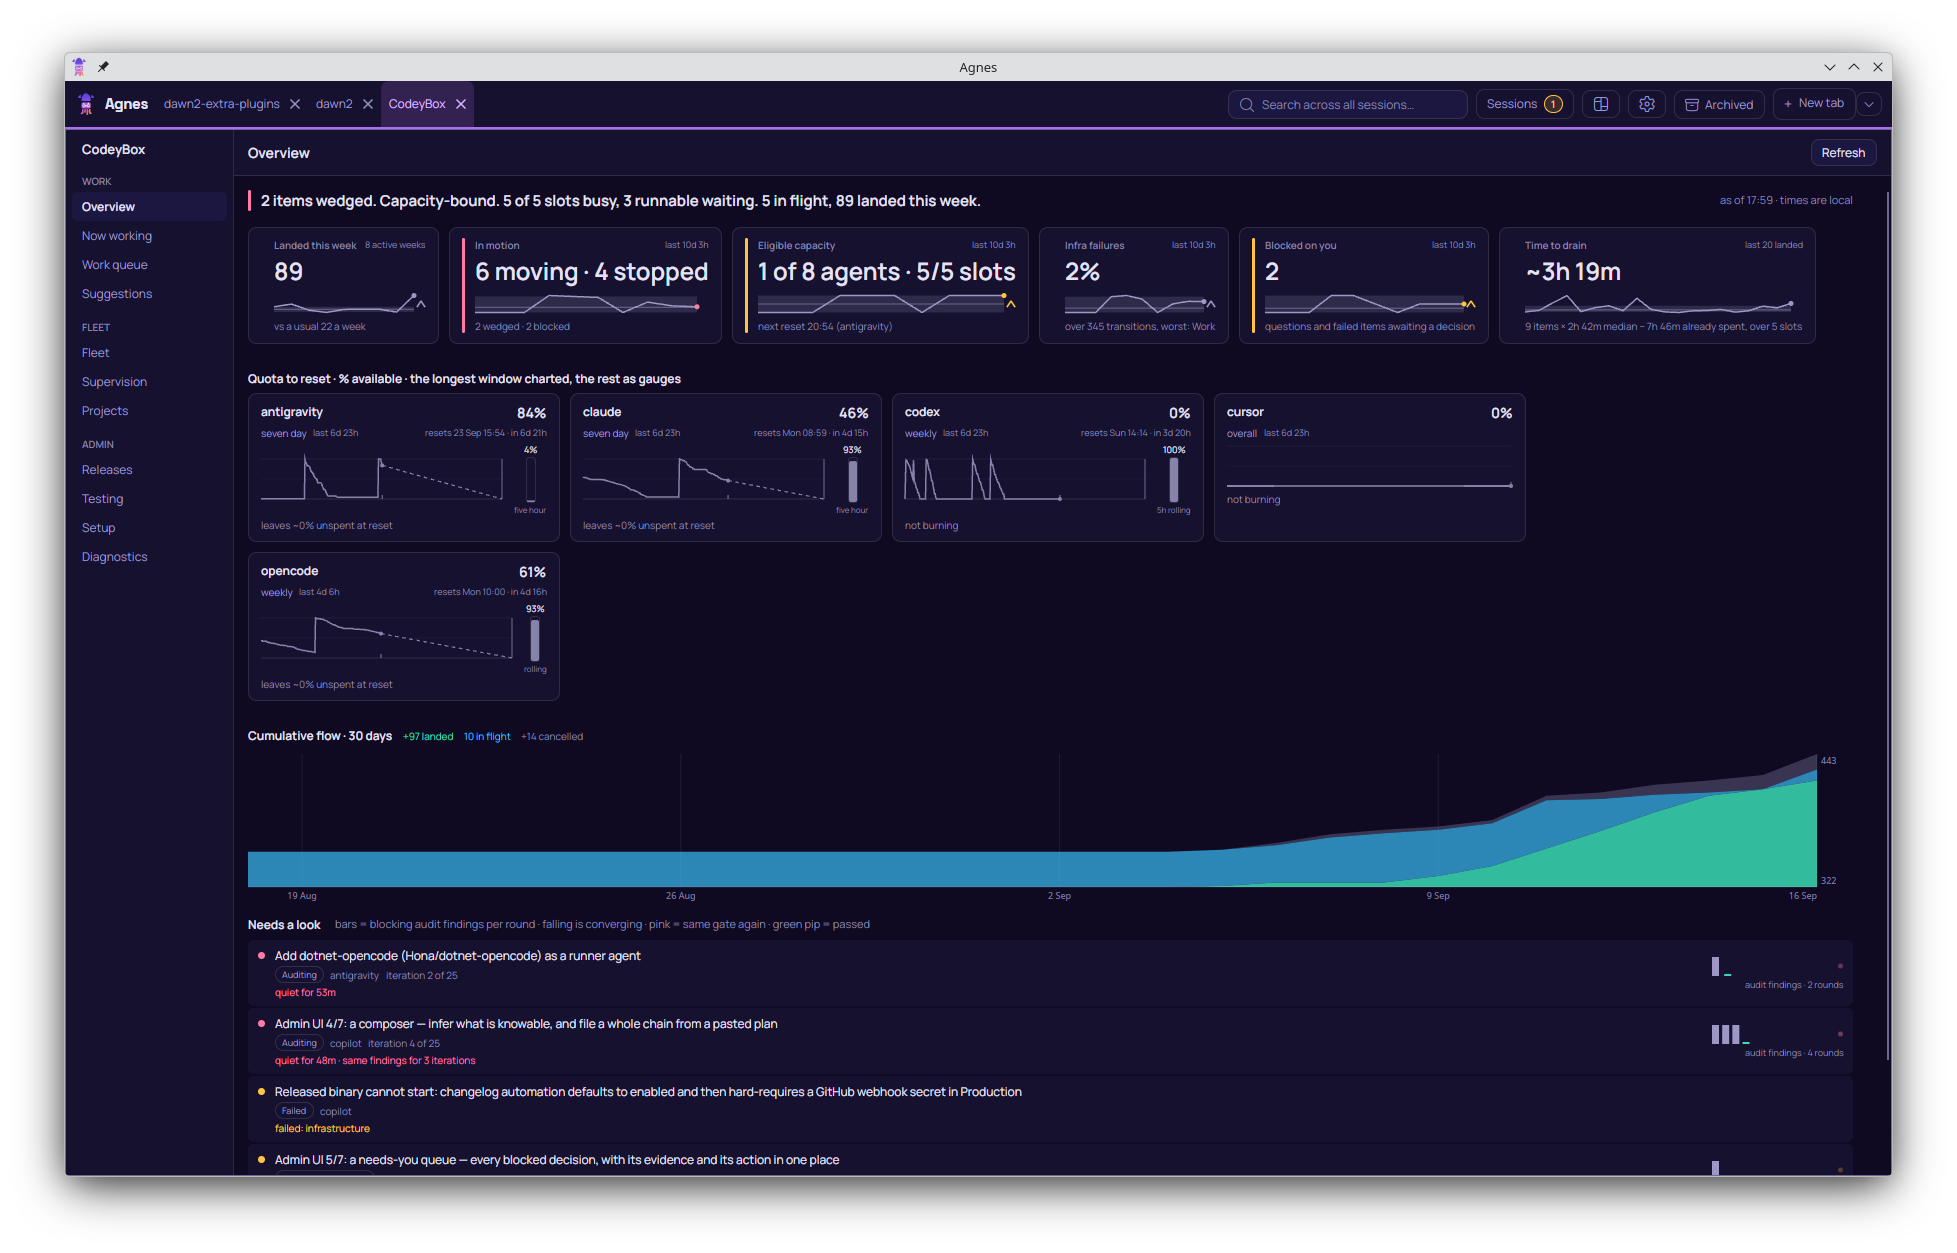Close the dawn2-extra-plugins tab
The width and height of the screenshot is (1957, 1253).
tap(295, 104)
